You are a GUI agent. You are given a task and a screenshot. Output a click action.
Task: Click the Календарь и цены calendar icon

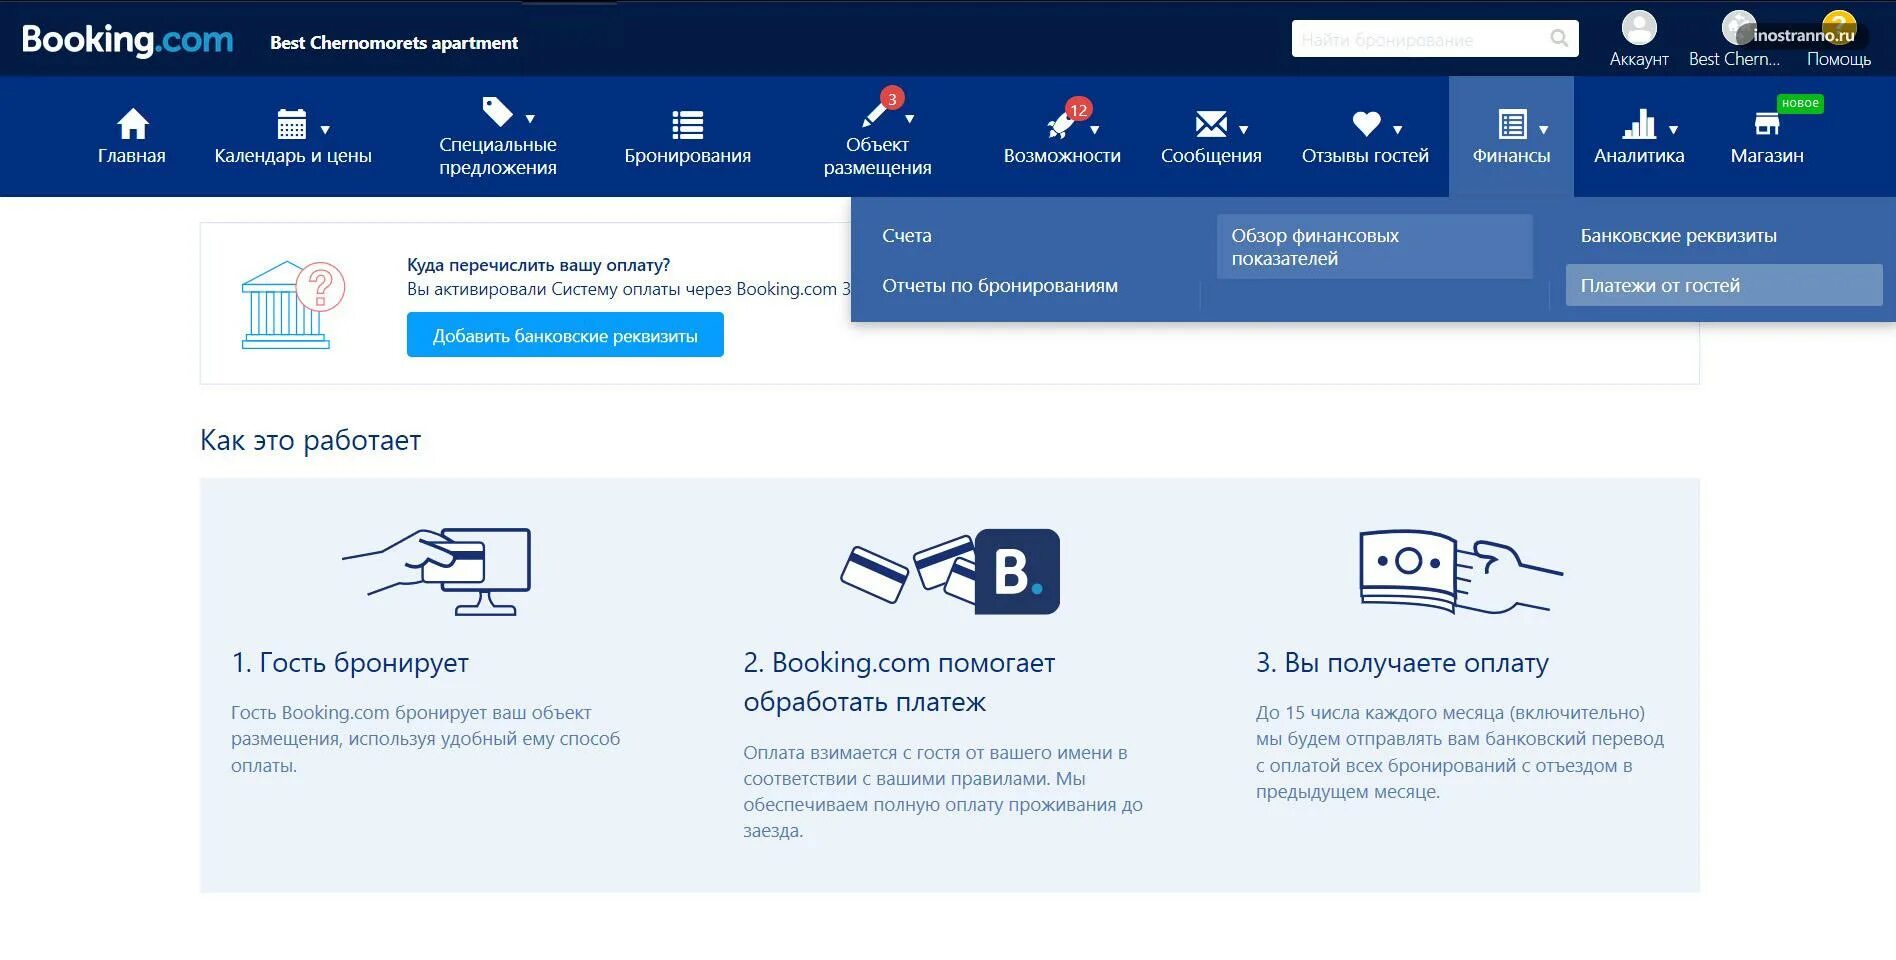[292, 124]
